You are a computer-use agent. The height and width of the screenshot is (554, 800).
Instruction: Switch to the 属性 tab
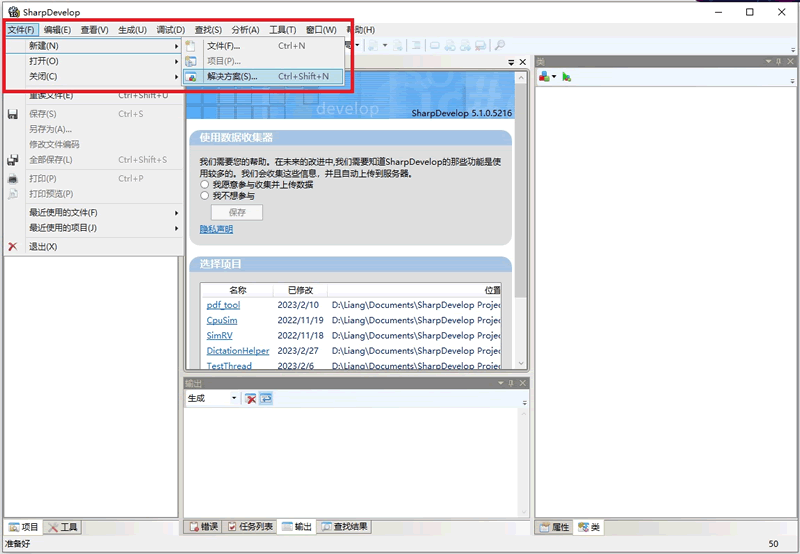point(555,527)
